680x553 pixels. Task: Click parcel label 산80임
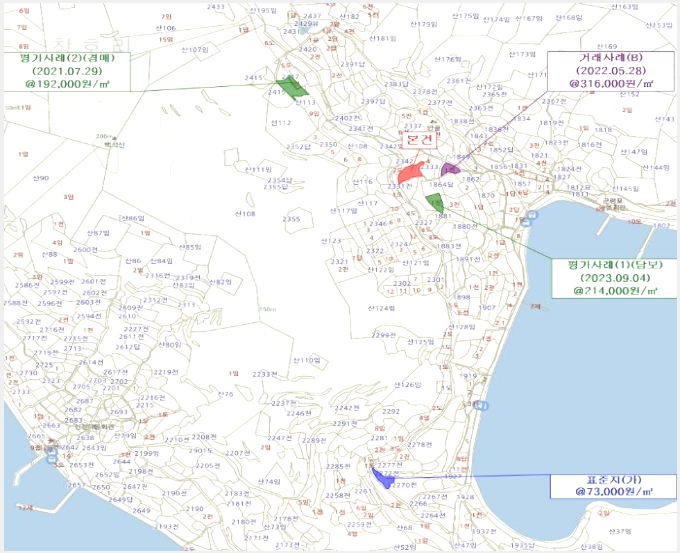click(170, 345)
